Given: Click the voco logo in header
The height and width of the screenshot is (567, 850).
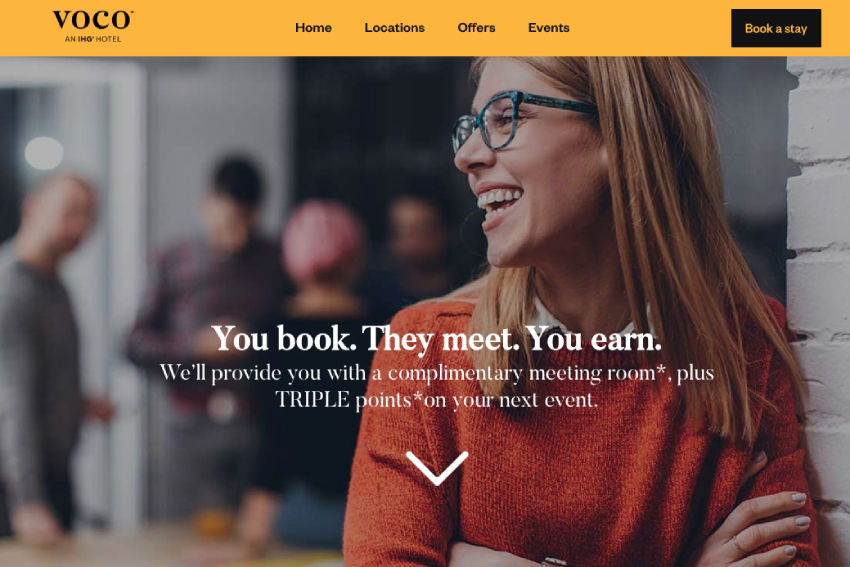Looking at the screenshot, I should point(93,26).
